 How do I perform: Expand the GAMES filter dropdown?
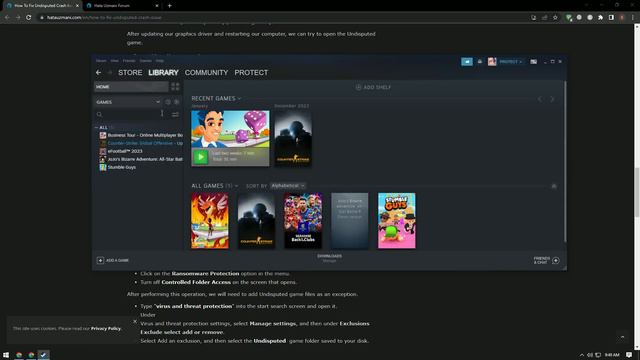(128, 102)
